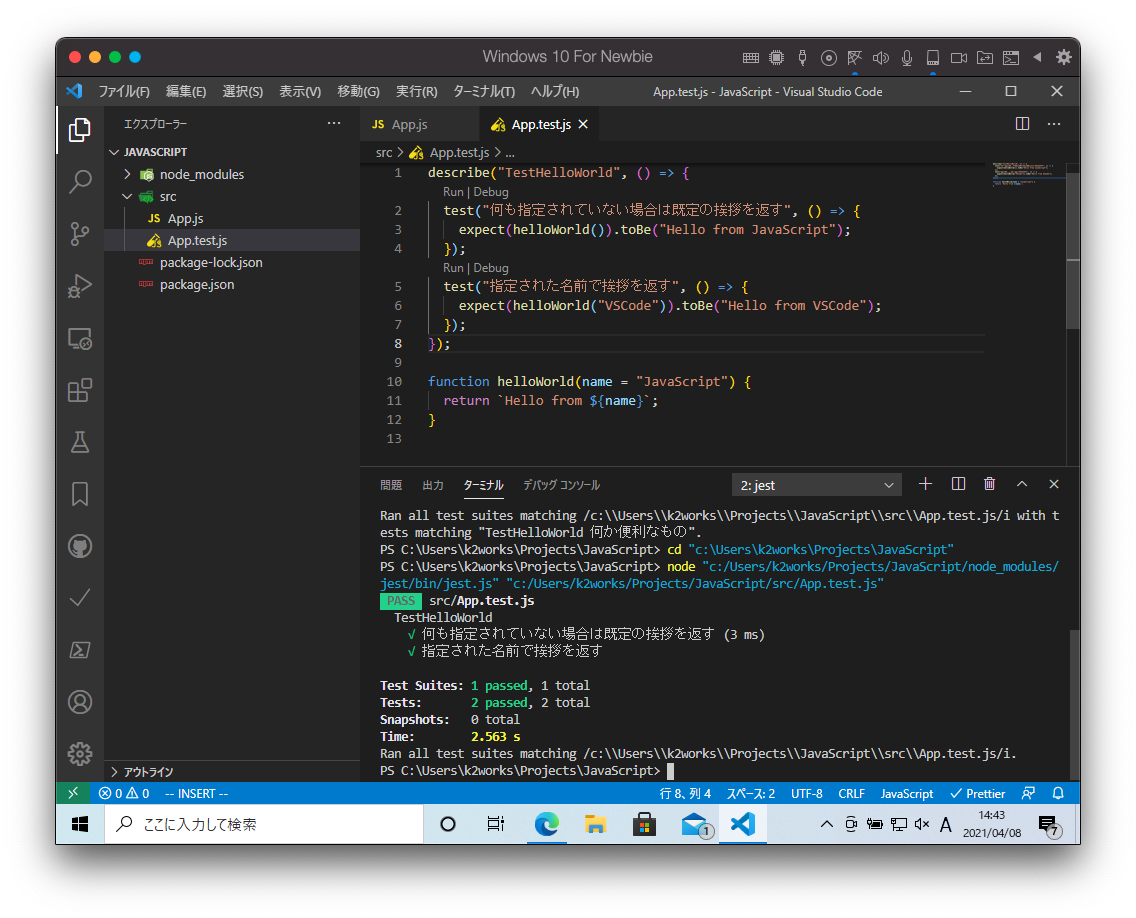
Task: Open the Testing flask icon view
Action: click(80, 442)
